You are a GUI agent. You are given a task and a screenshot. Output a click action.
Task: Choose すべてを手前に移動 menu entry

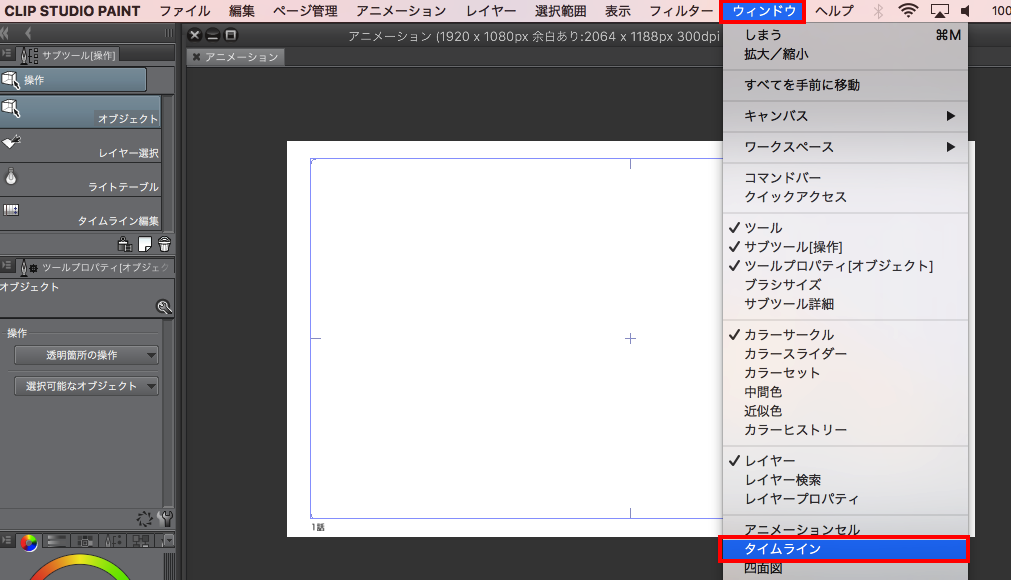(845, 85)
